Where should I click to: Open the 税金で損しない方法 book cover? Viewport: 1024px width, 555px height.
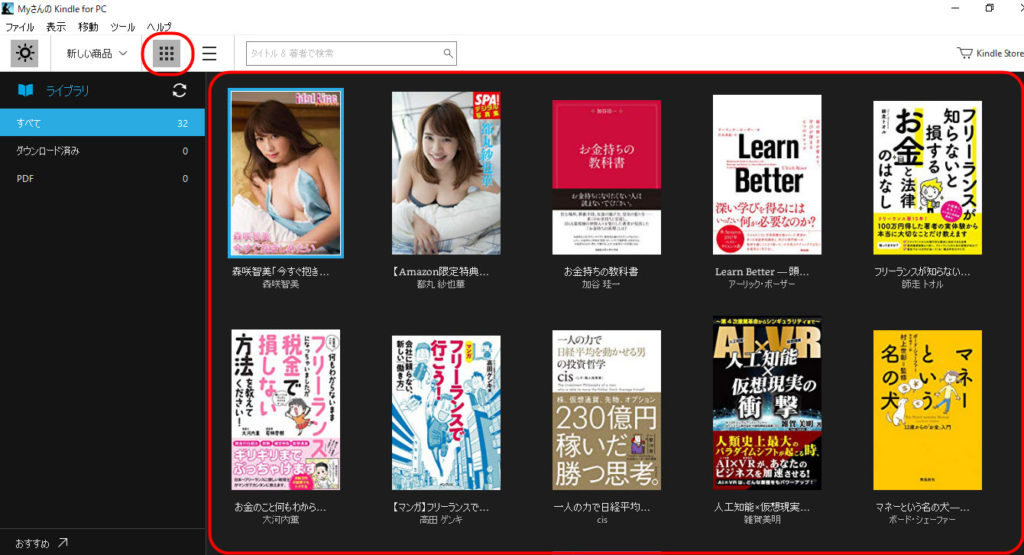coord(286,409)
